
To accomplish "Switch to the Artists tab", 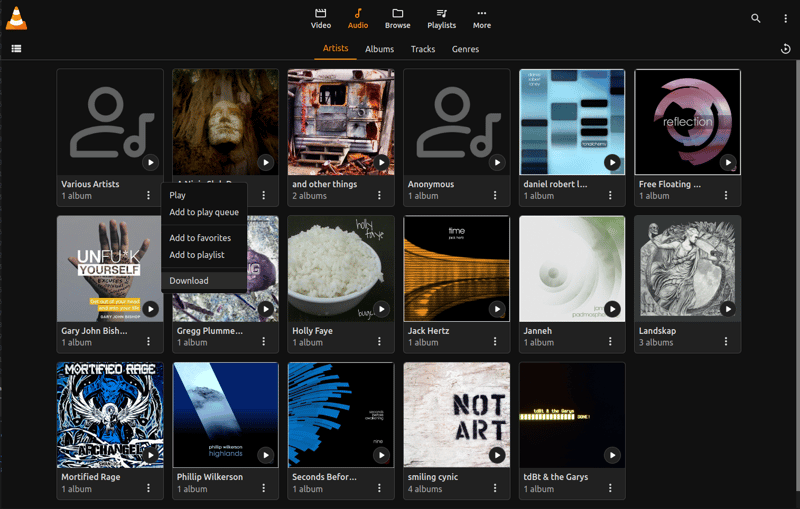I will click(335, 48).
